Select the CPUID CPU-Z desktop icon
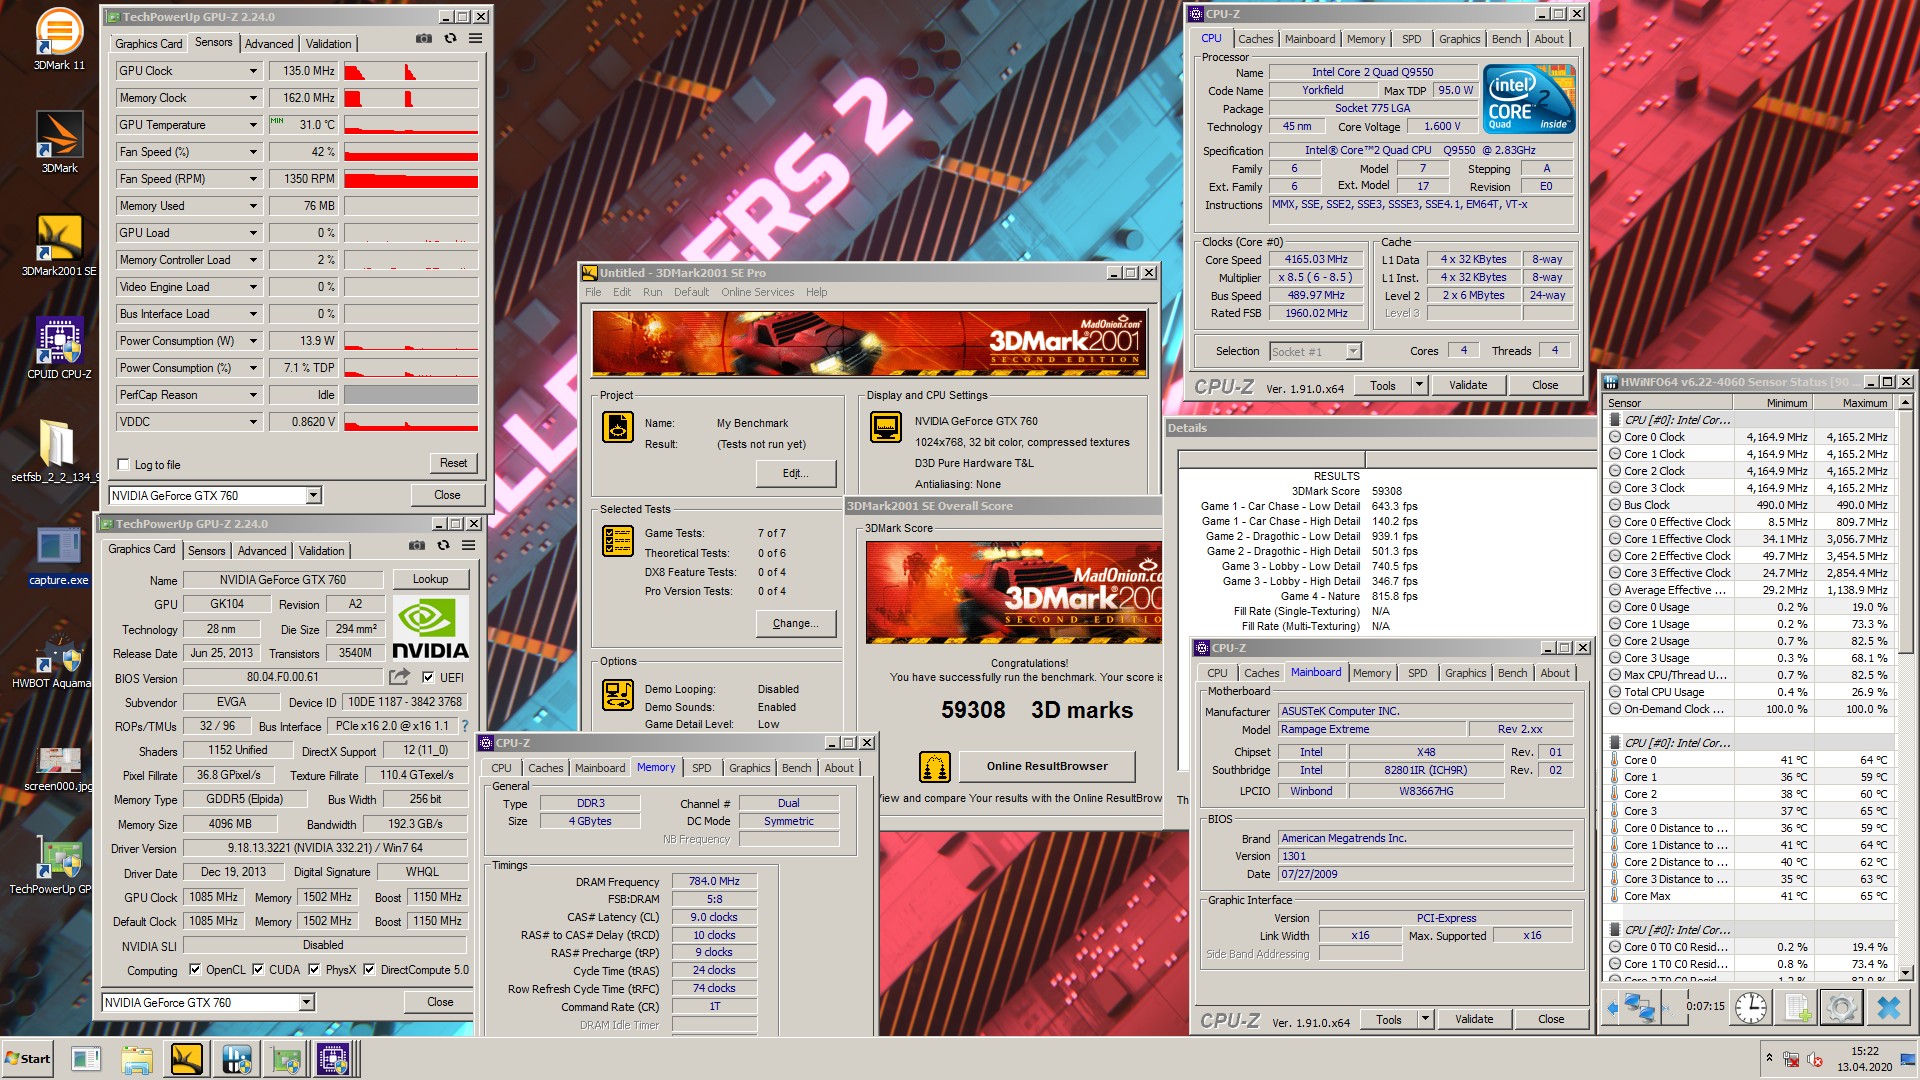The height and width of the screenshot is (1080, 1920). pos(59,348)
